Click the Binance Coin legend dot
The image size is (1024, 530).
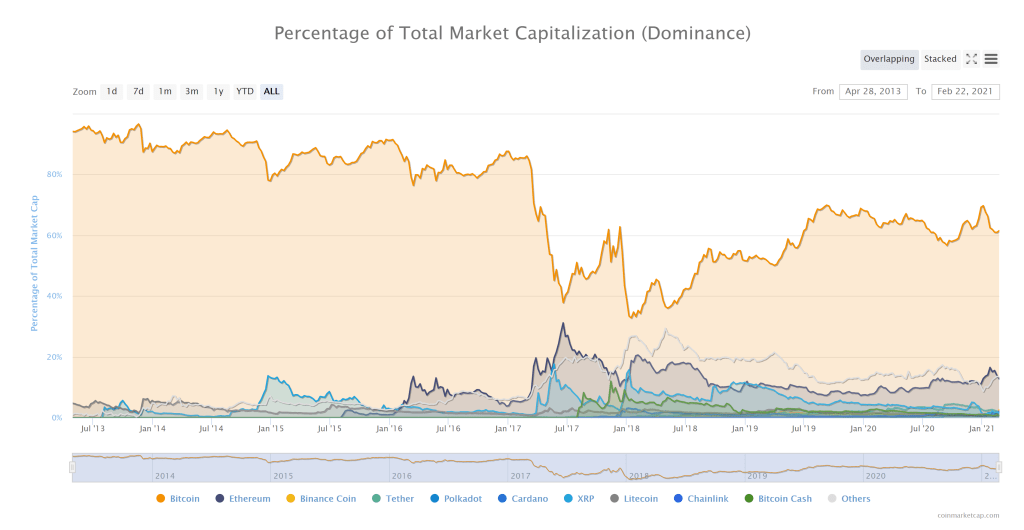pyautogui.click(x=291, y=498)
